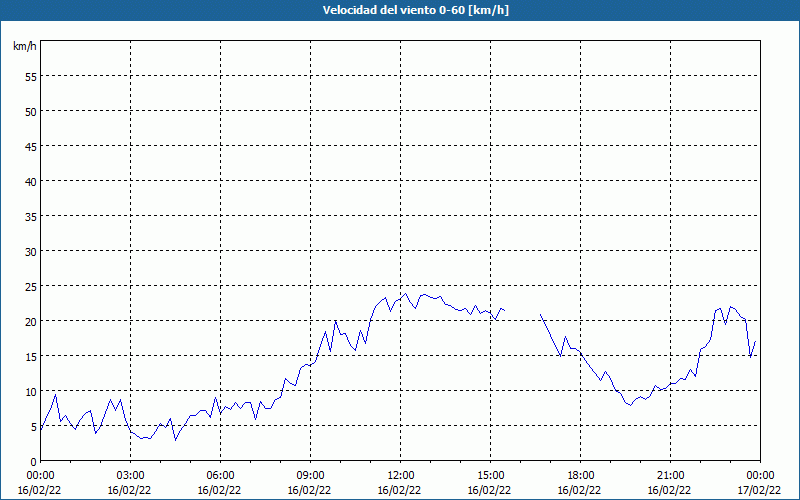Click the y-axis value '30'

30,252
